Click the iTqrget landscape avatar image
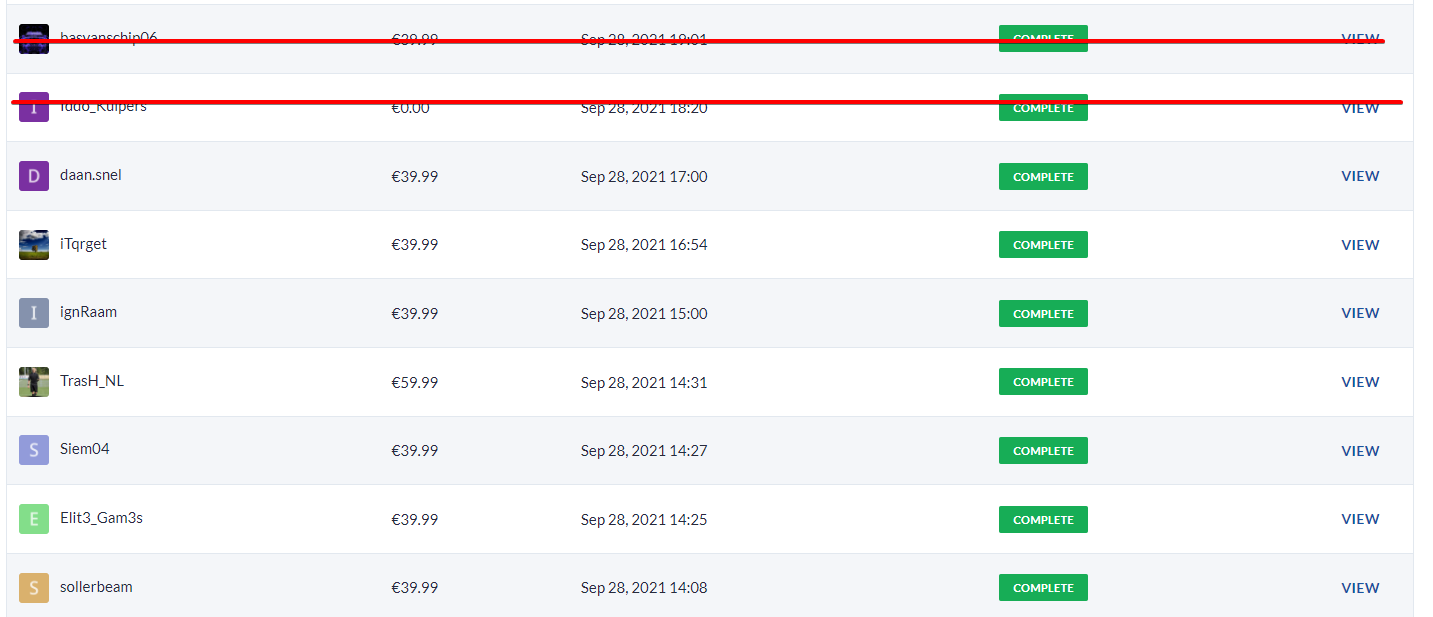1433x617 pixels. [x=34, y=245]
